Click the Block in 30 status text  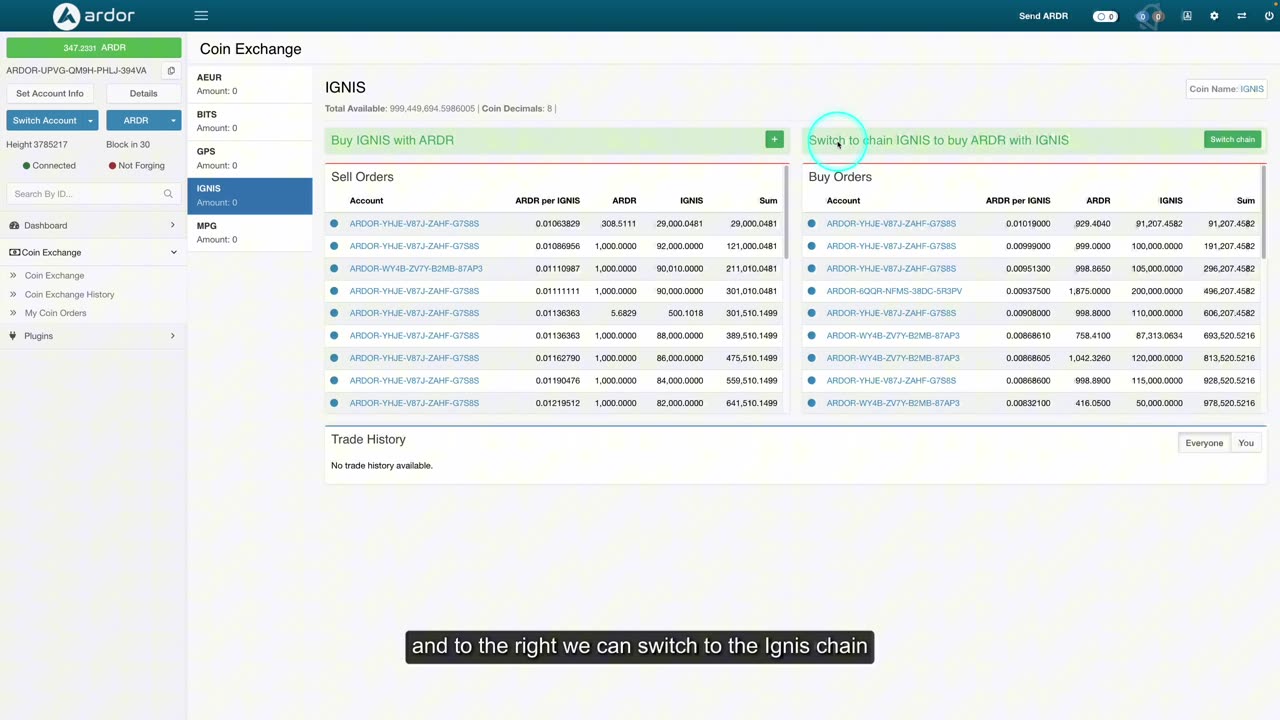coord(128,145)
